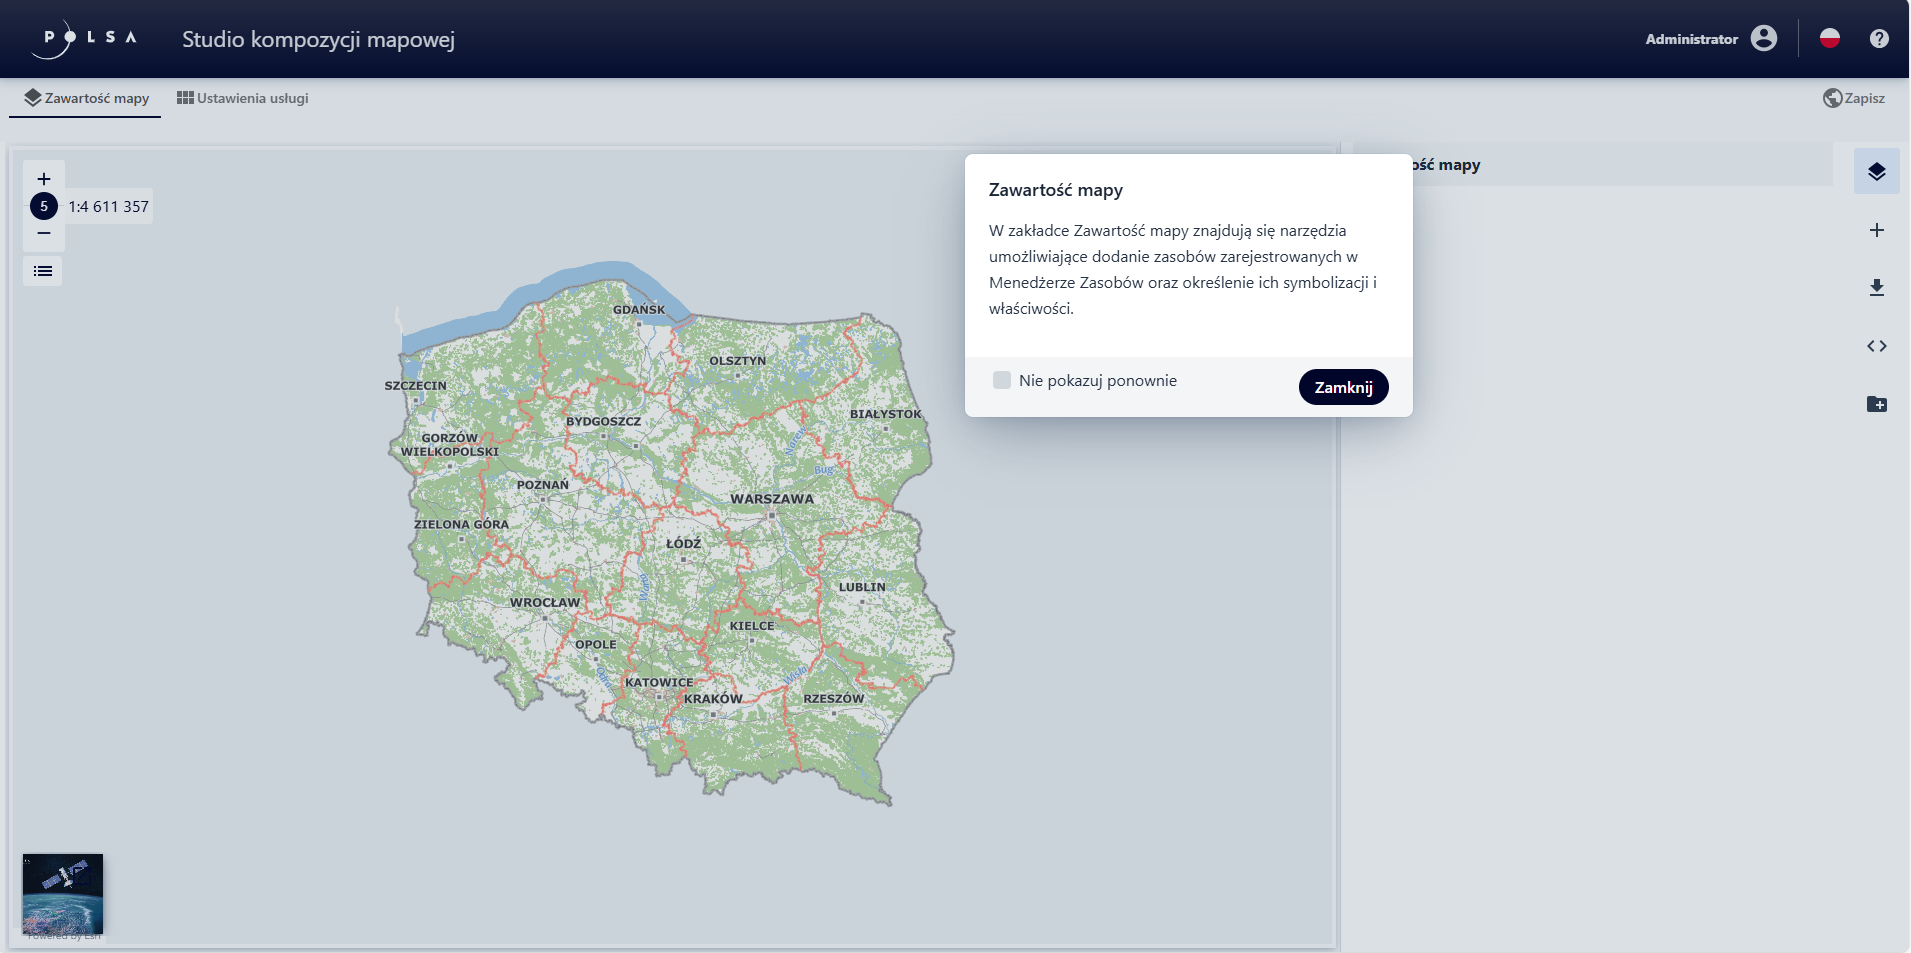Add a new layer with plus icon
1911x953 pixels.
pyautogui.click(x=1876, y=230)
